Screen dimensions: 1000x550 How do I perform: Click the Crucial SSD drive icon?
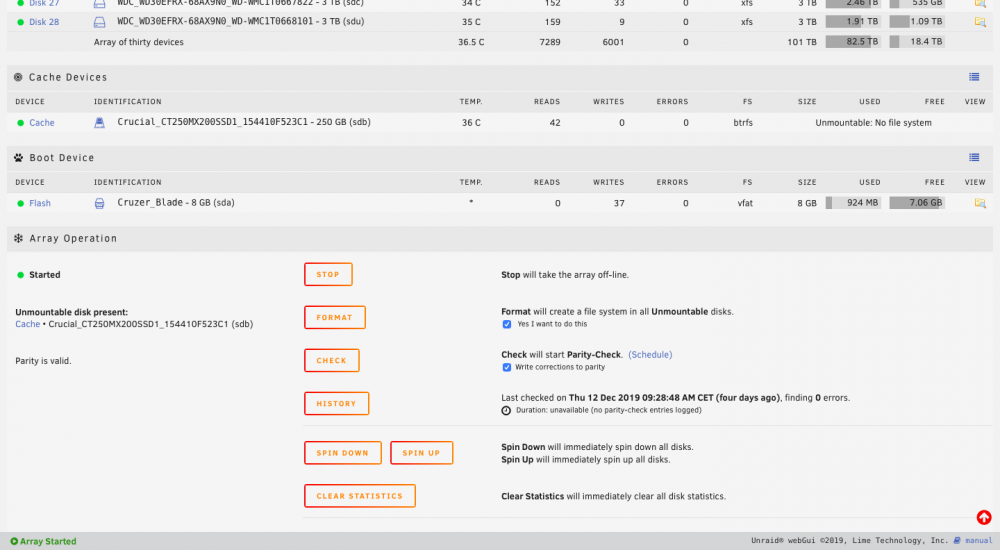[x=99, y=123]
